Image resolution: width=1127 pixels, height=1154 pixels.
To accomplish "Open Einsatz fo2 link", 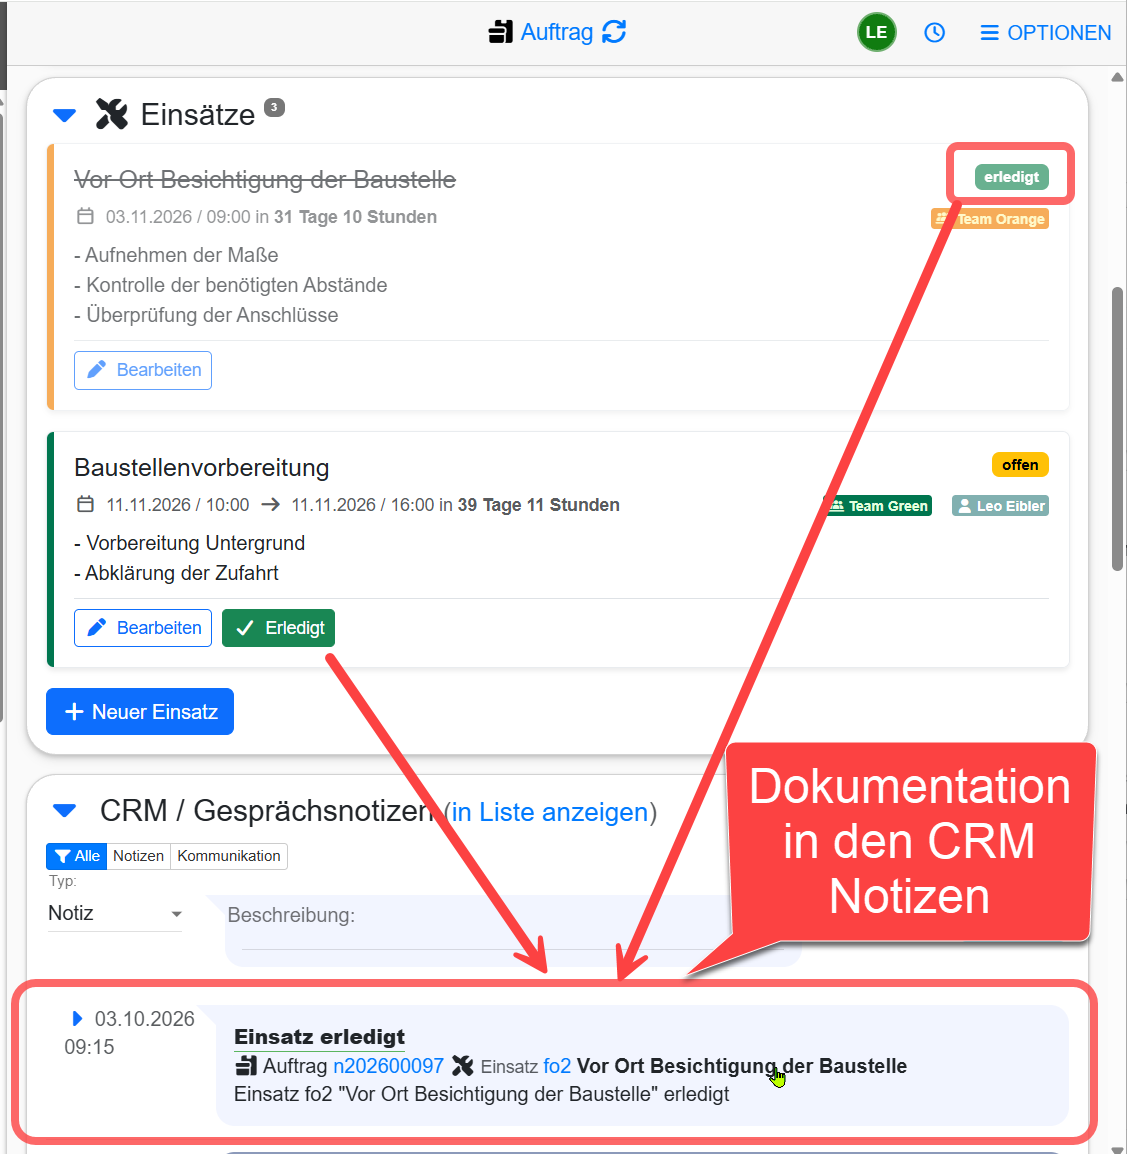I will click(x=557, y=1066).
